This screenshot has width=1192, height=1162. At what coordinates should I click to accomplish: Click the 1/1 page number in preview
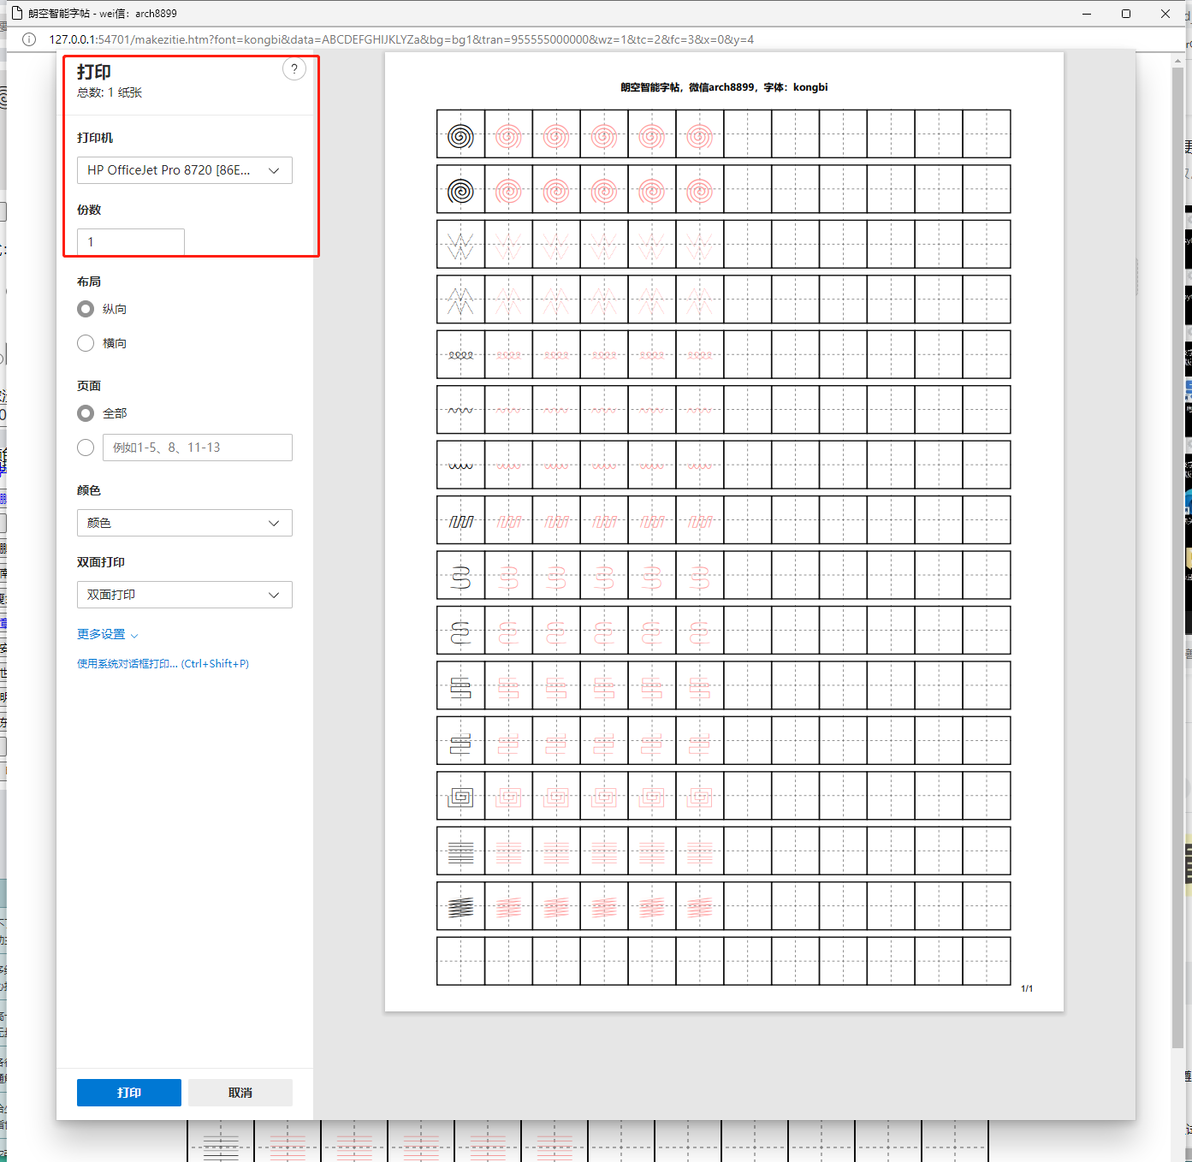pyautogui.click(x=1027, y=989)
